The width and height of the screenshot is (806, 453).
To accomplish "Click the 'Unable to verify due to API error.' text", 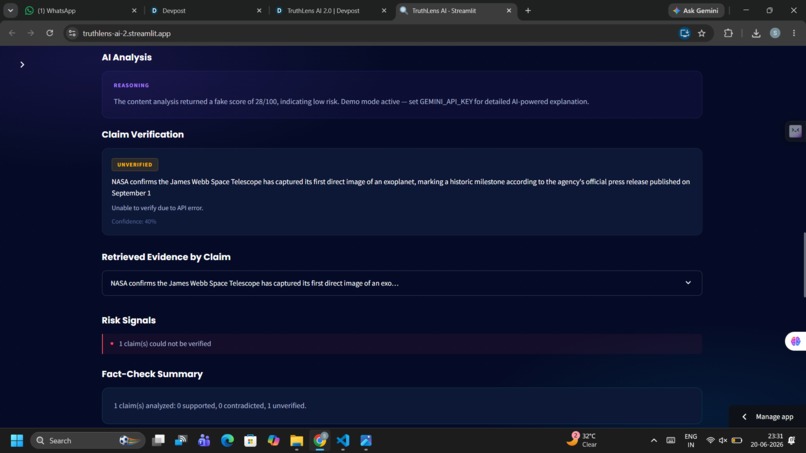I will click(x=157, y=208).
